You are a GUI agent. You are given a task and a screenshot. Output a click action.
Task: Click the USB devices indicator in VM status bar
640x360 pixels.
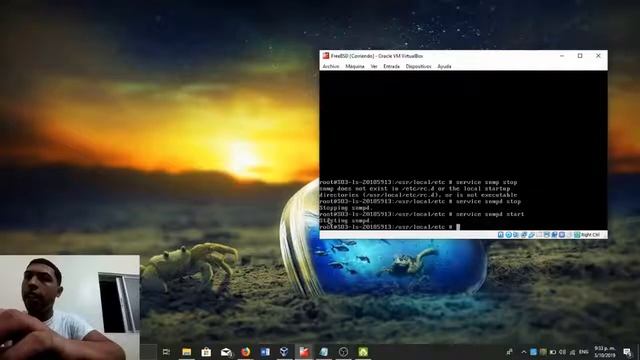pyautogui.click(x=531, y=235)
